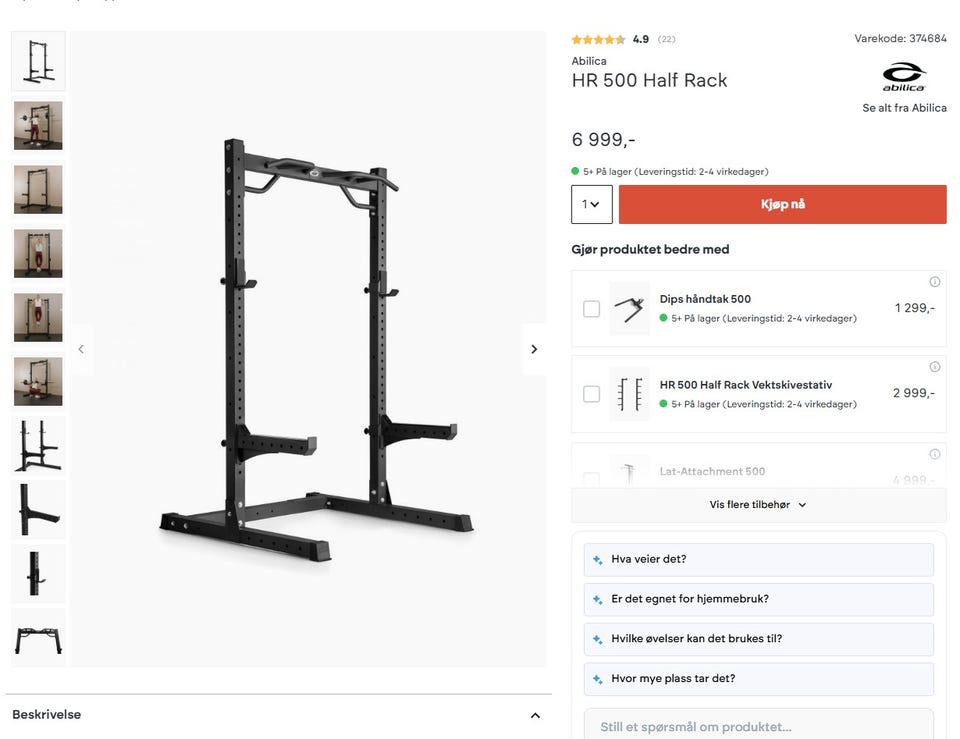Image resolution: width=960 pixels, height=739 pixels.
Task: Check the HR 500 Half Rack Vektskivestativ checkbox
Action: coord(591,394)
